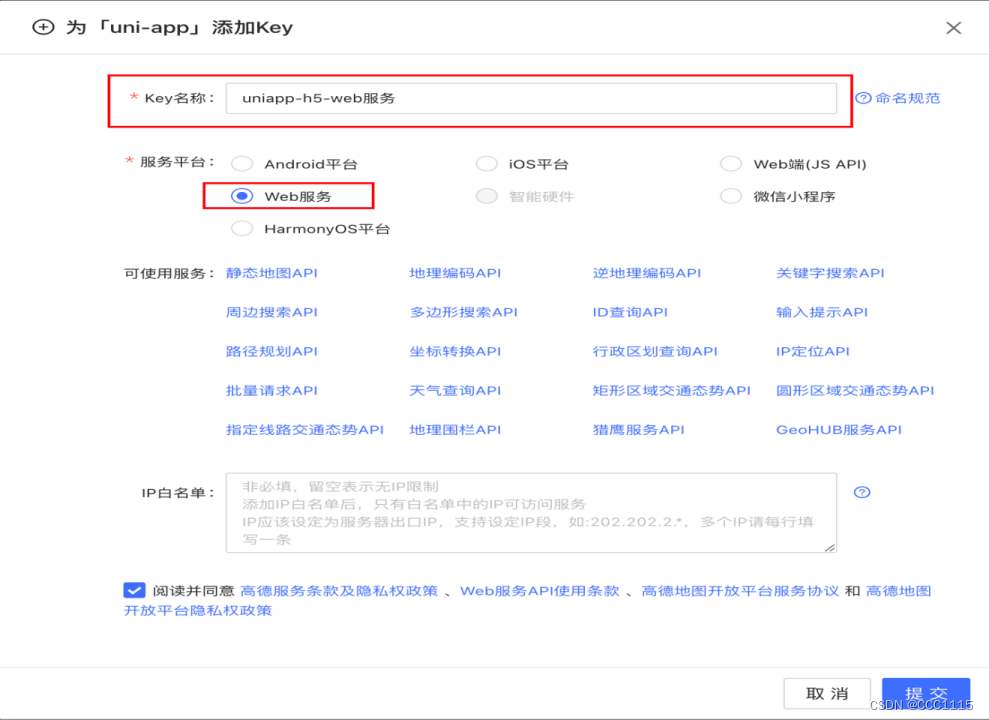The image size is (989, 720).
Task: Open the 路径规划API link
Action: pos(271,351)
